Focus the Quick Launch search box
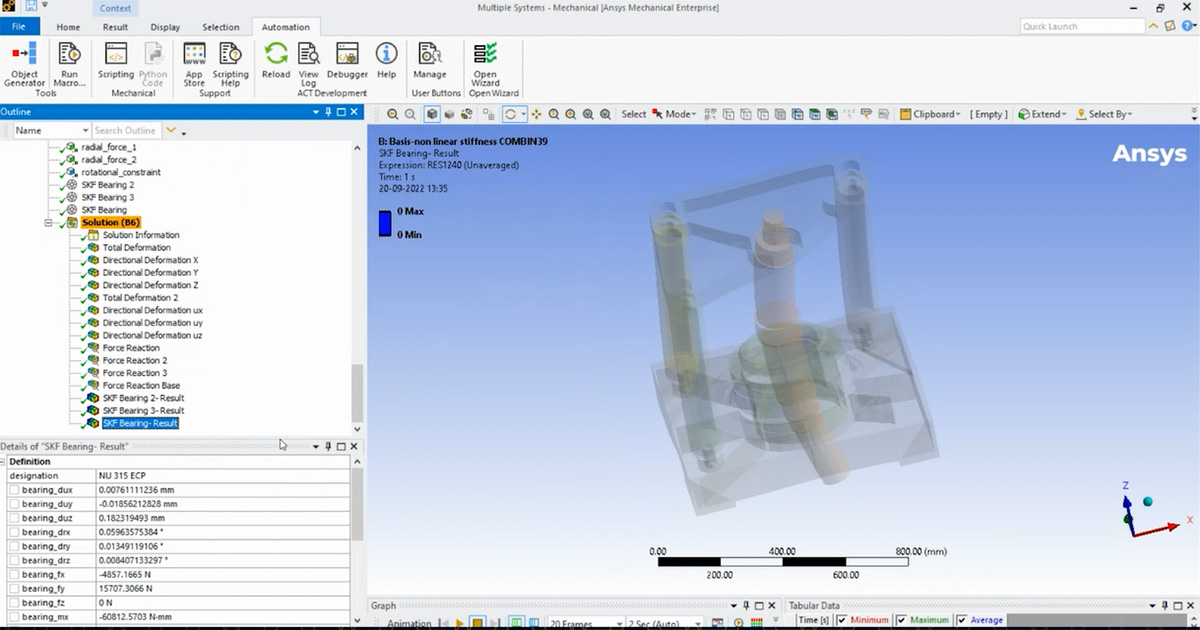The width and height of the screenshot is (1200, 630). [x=1082, y=27]
